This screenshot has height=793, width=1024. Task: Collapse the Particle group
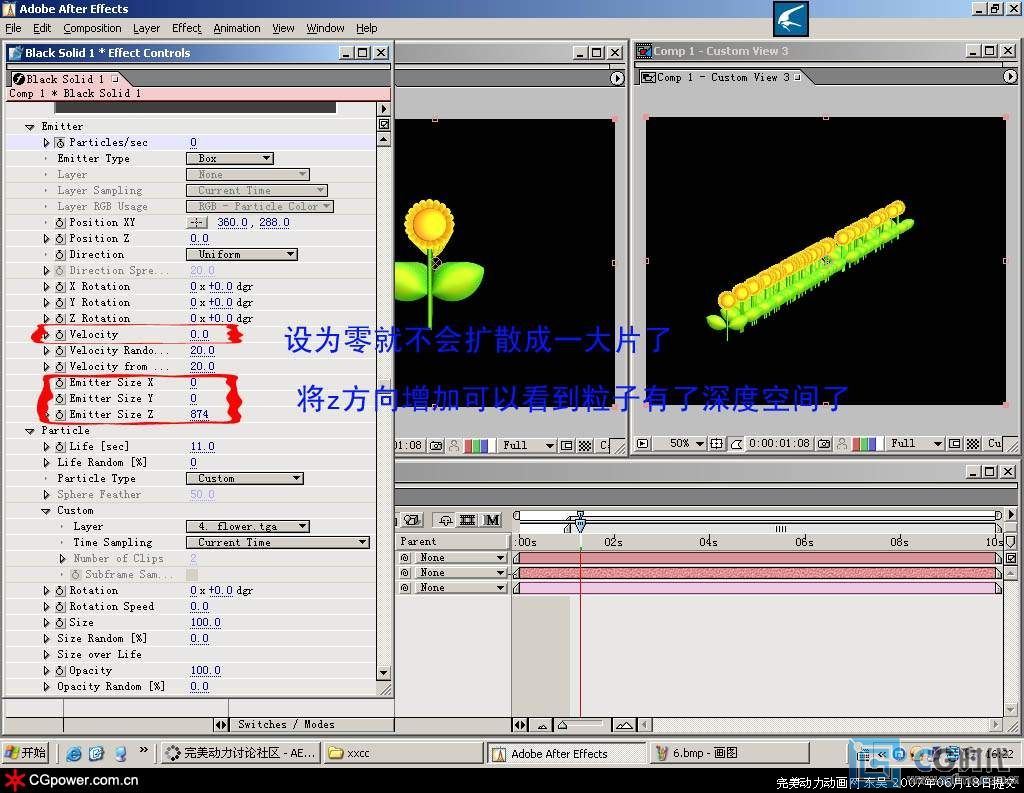tap(29, 431)
